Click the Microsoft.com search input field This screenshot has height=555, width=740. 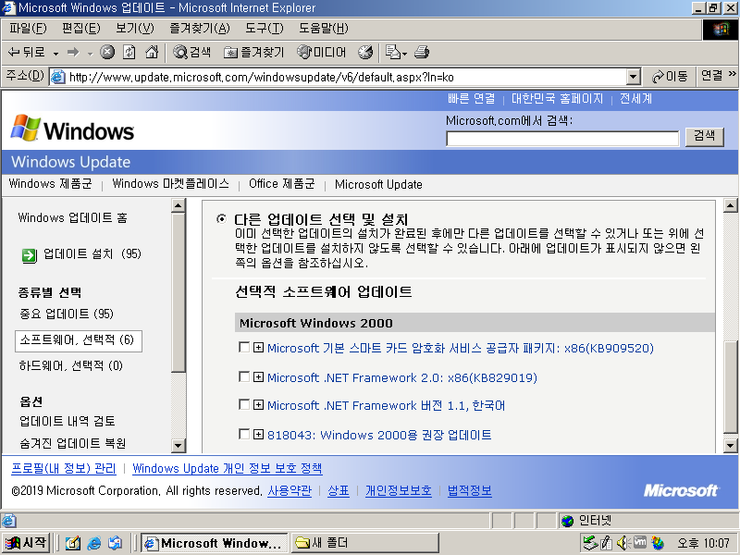tap(563, 138)
